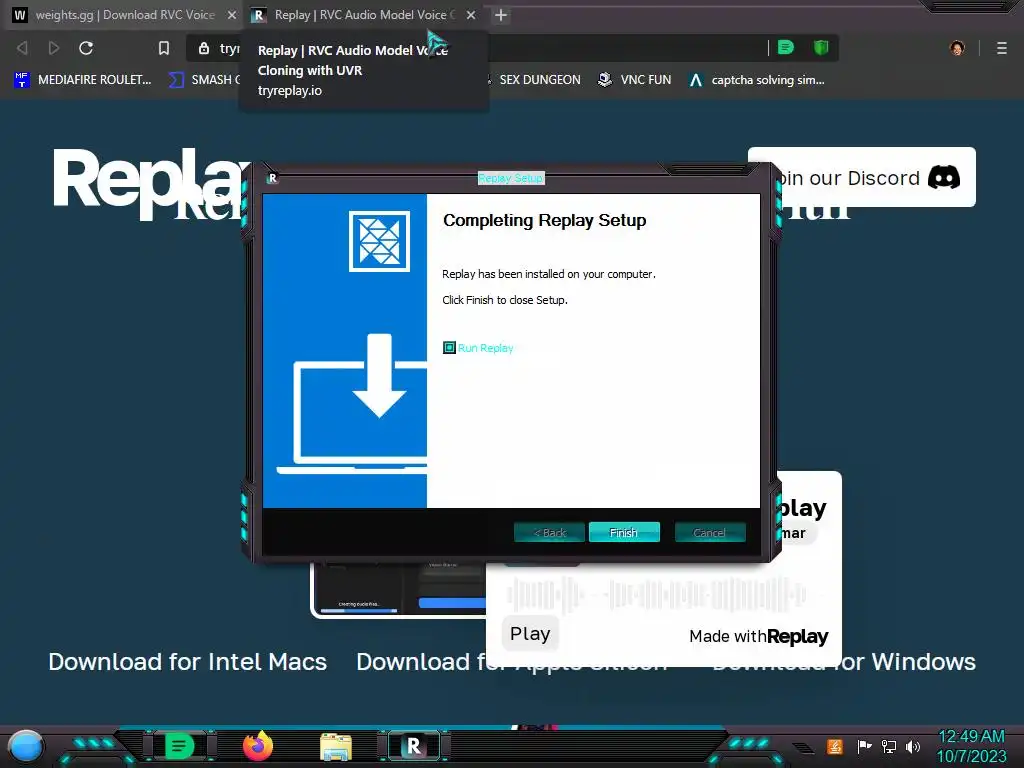
Task: Click 'Made with Replay' text
Action: (x=759, y=636)
